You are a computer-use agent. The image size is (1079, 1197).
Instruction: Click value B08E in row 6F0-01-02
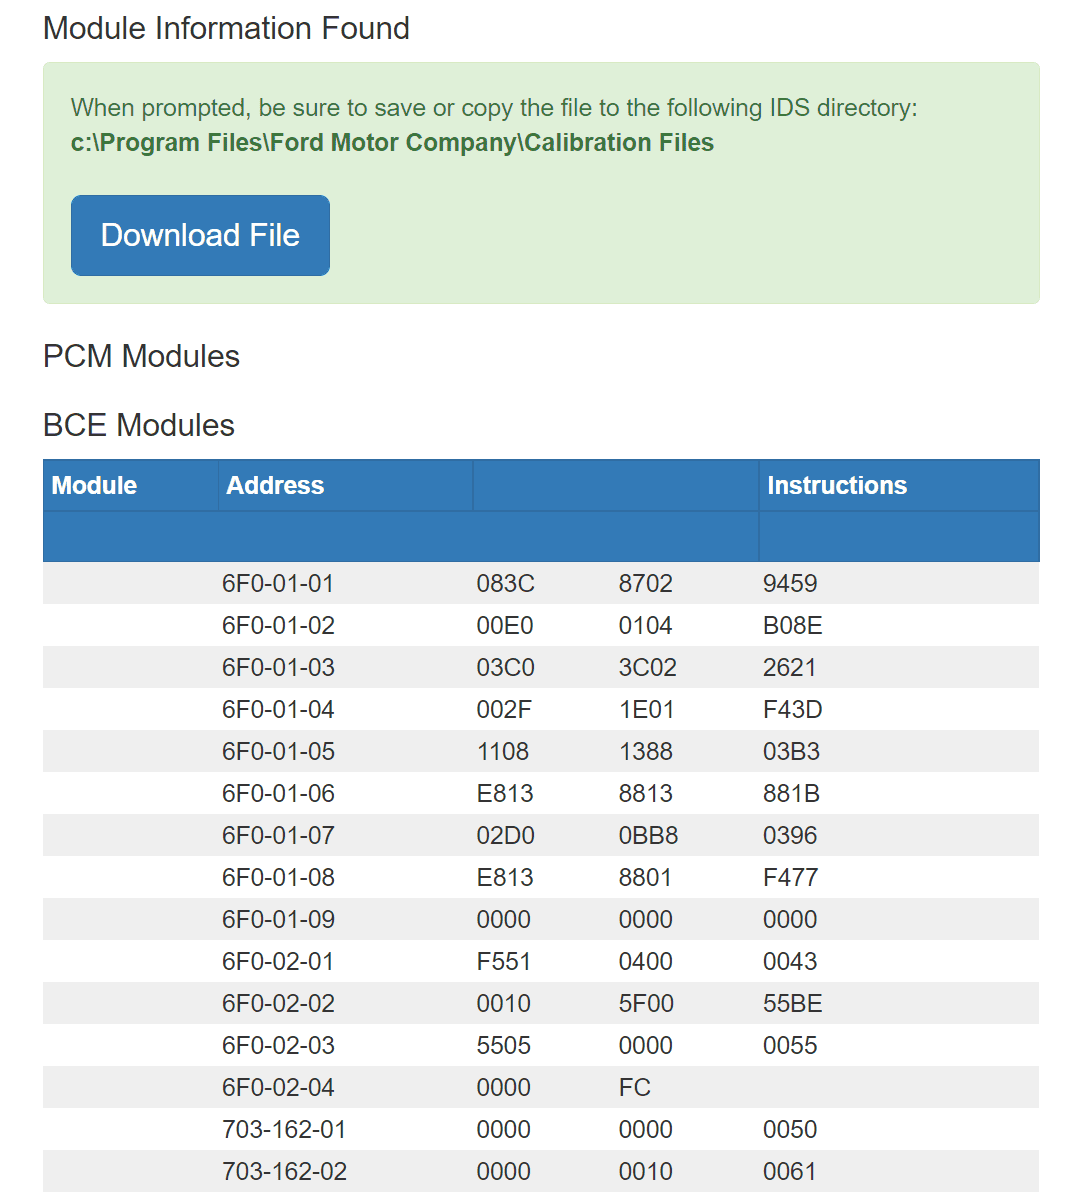coord(793,625)
